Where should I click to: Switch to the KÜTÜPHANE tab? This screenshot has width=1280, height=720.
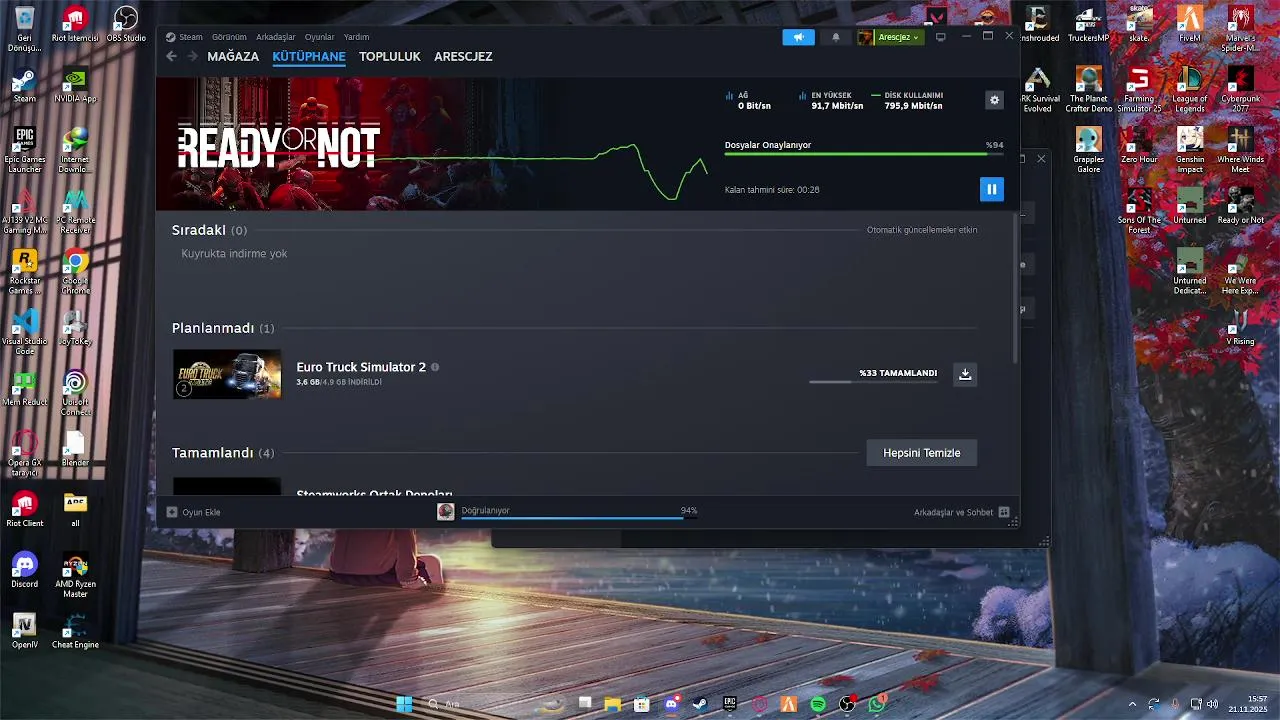pyautogui.click(x=309, y=57)
